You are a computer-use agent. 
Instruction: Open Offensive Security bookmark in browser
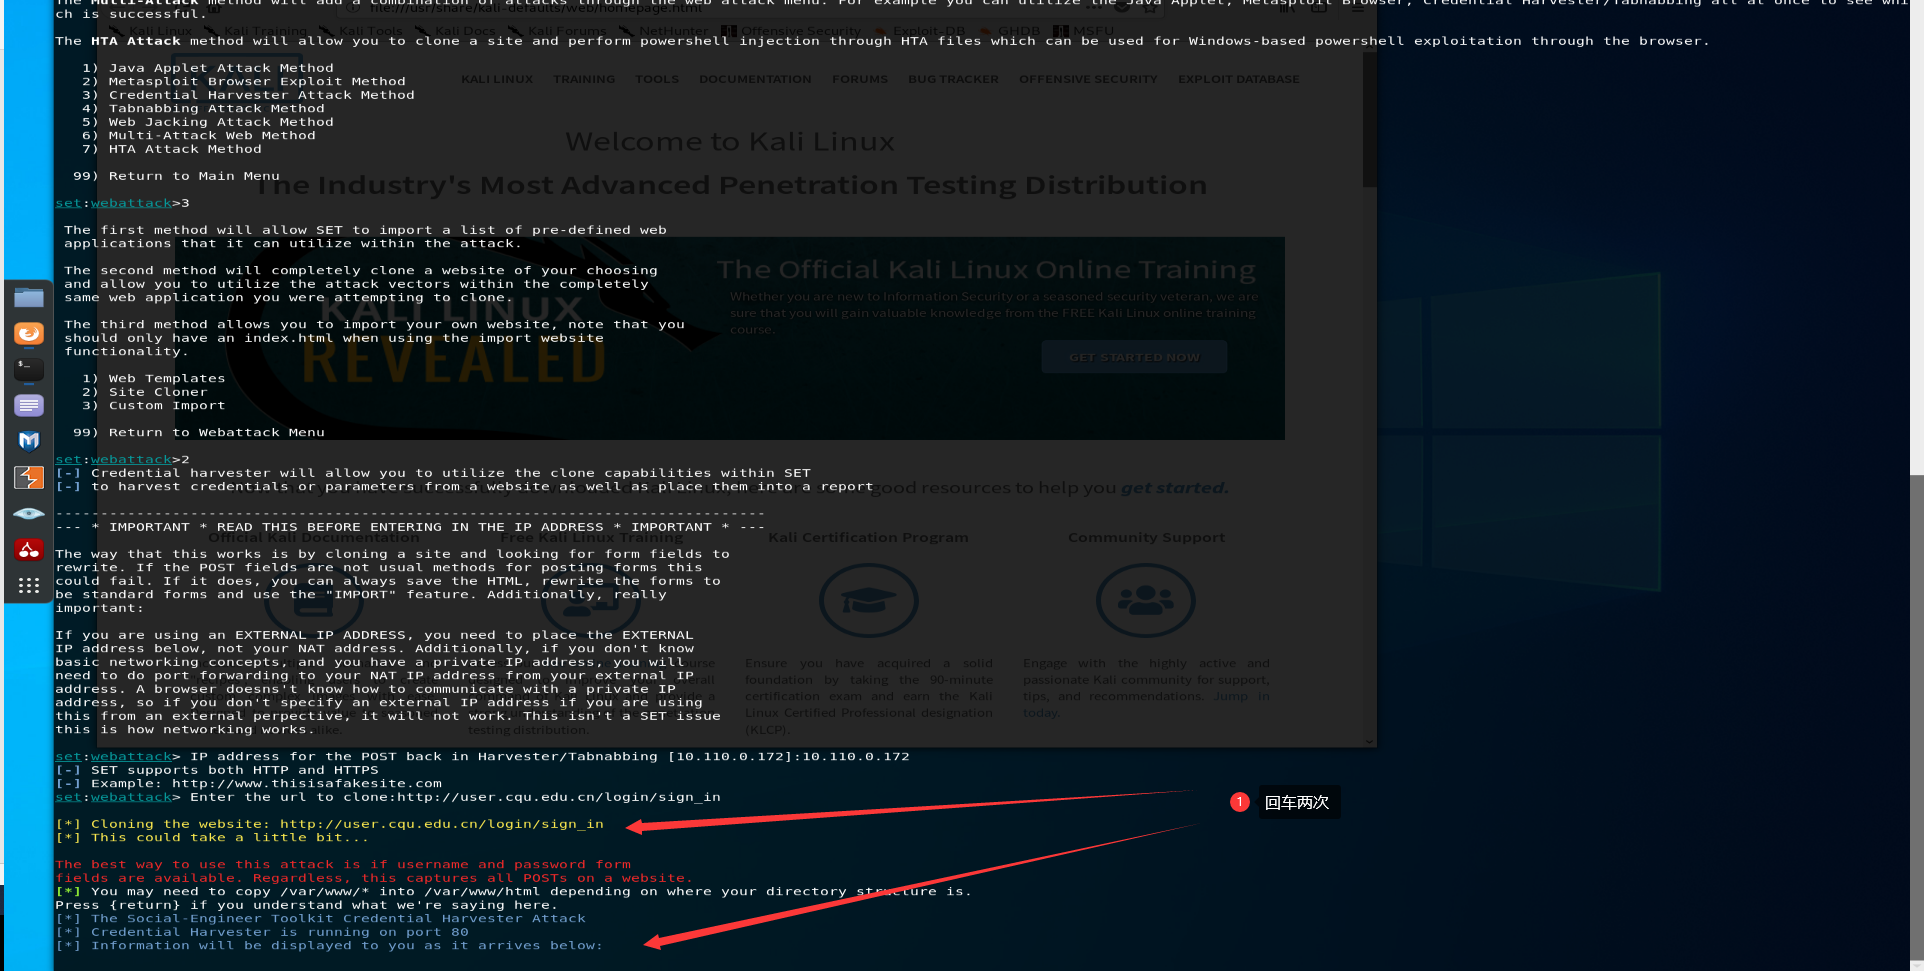[x=792, y=31]
